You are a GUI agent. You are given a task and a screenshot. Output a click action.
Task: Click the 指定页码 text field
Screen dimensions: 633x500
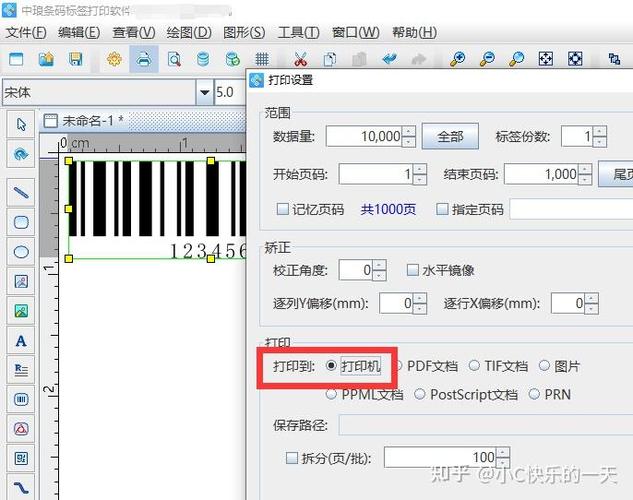click(x=571, y=209)
